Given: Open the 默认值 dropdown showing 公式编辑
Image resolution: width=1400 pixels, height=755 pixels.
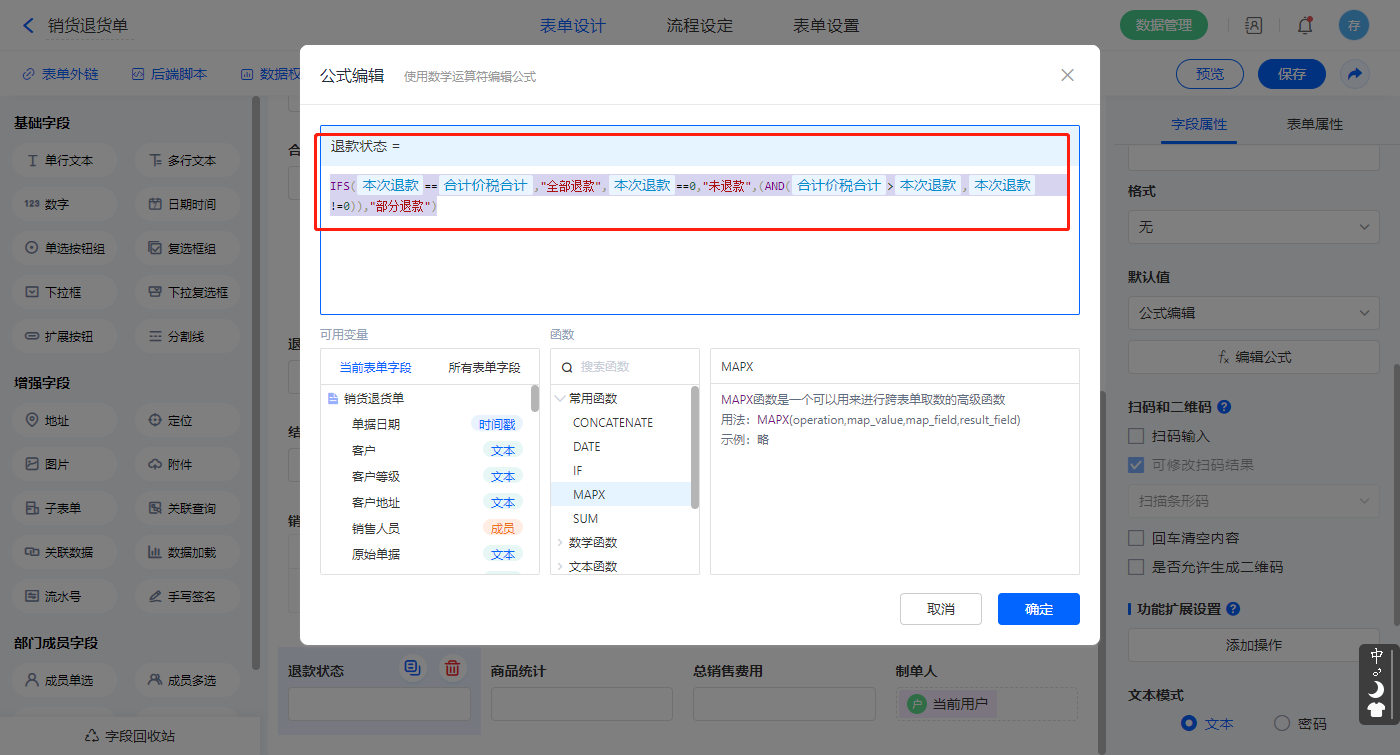Looking at the screenshot, I should pyautogui.click(x=1253, y=313).
